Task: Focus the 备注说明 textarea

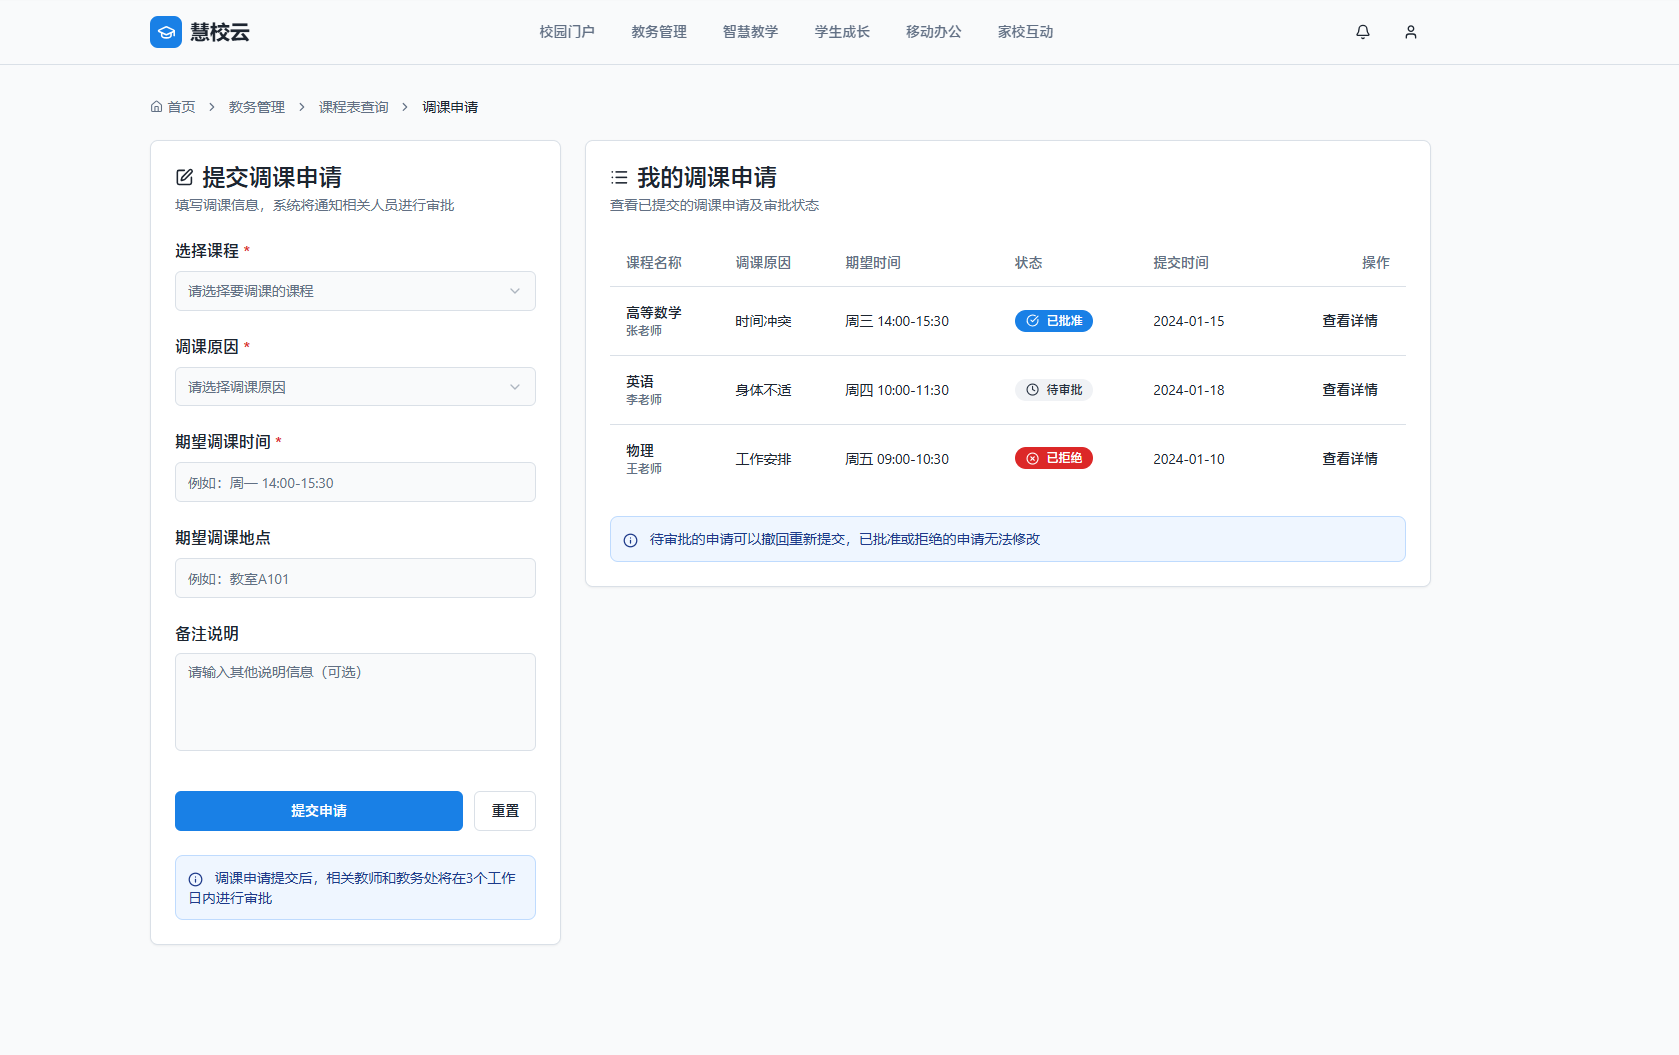Action: [x=355, y=702]
